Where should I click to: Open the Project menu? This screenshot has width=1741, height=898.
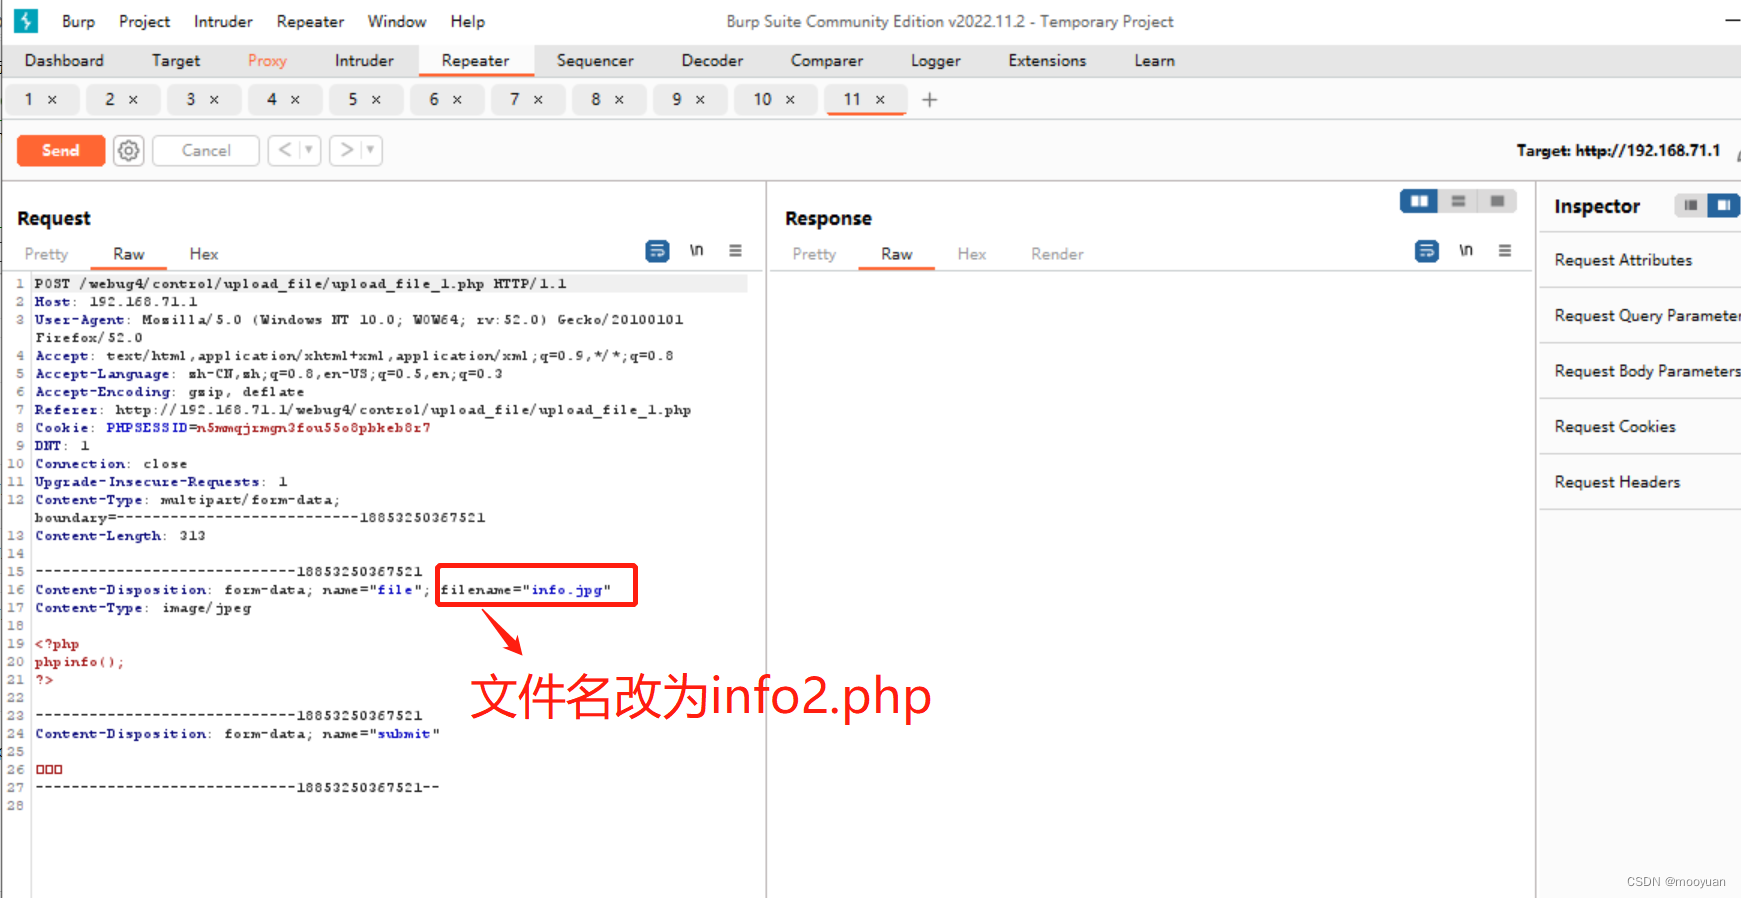click(x=144, y=21)
